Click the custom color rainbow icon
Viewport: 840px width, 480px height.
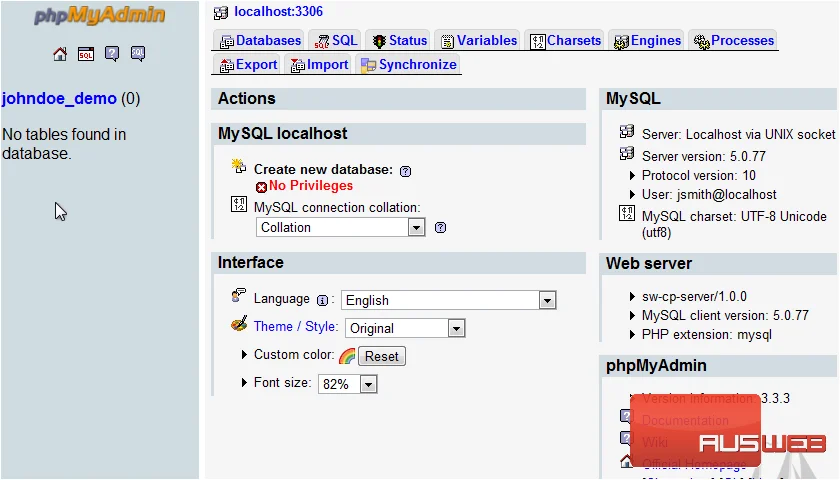[x=347, y=356]
